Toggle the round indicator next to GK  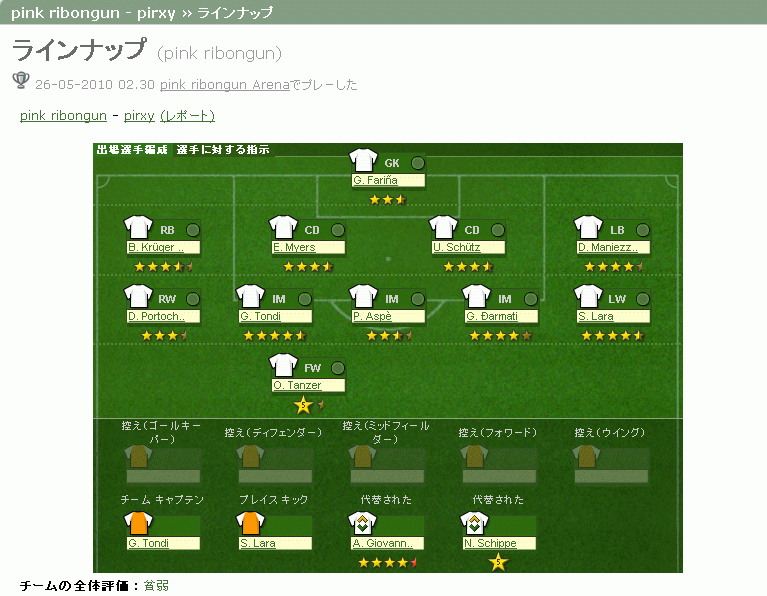[417, 163]
